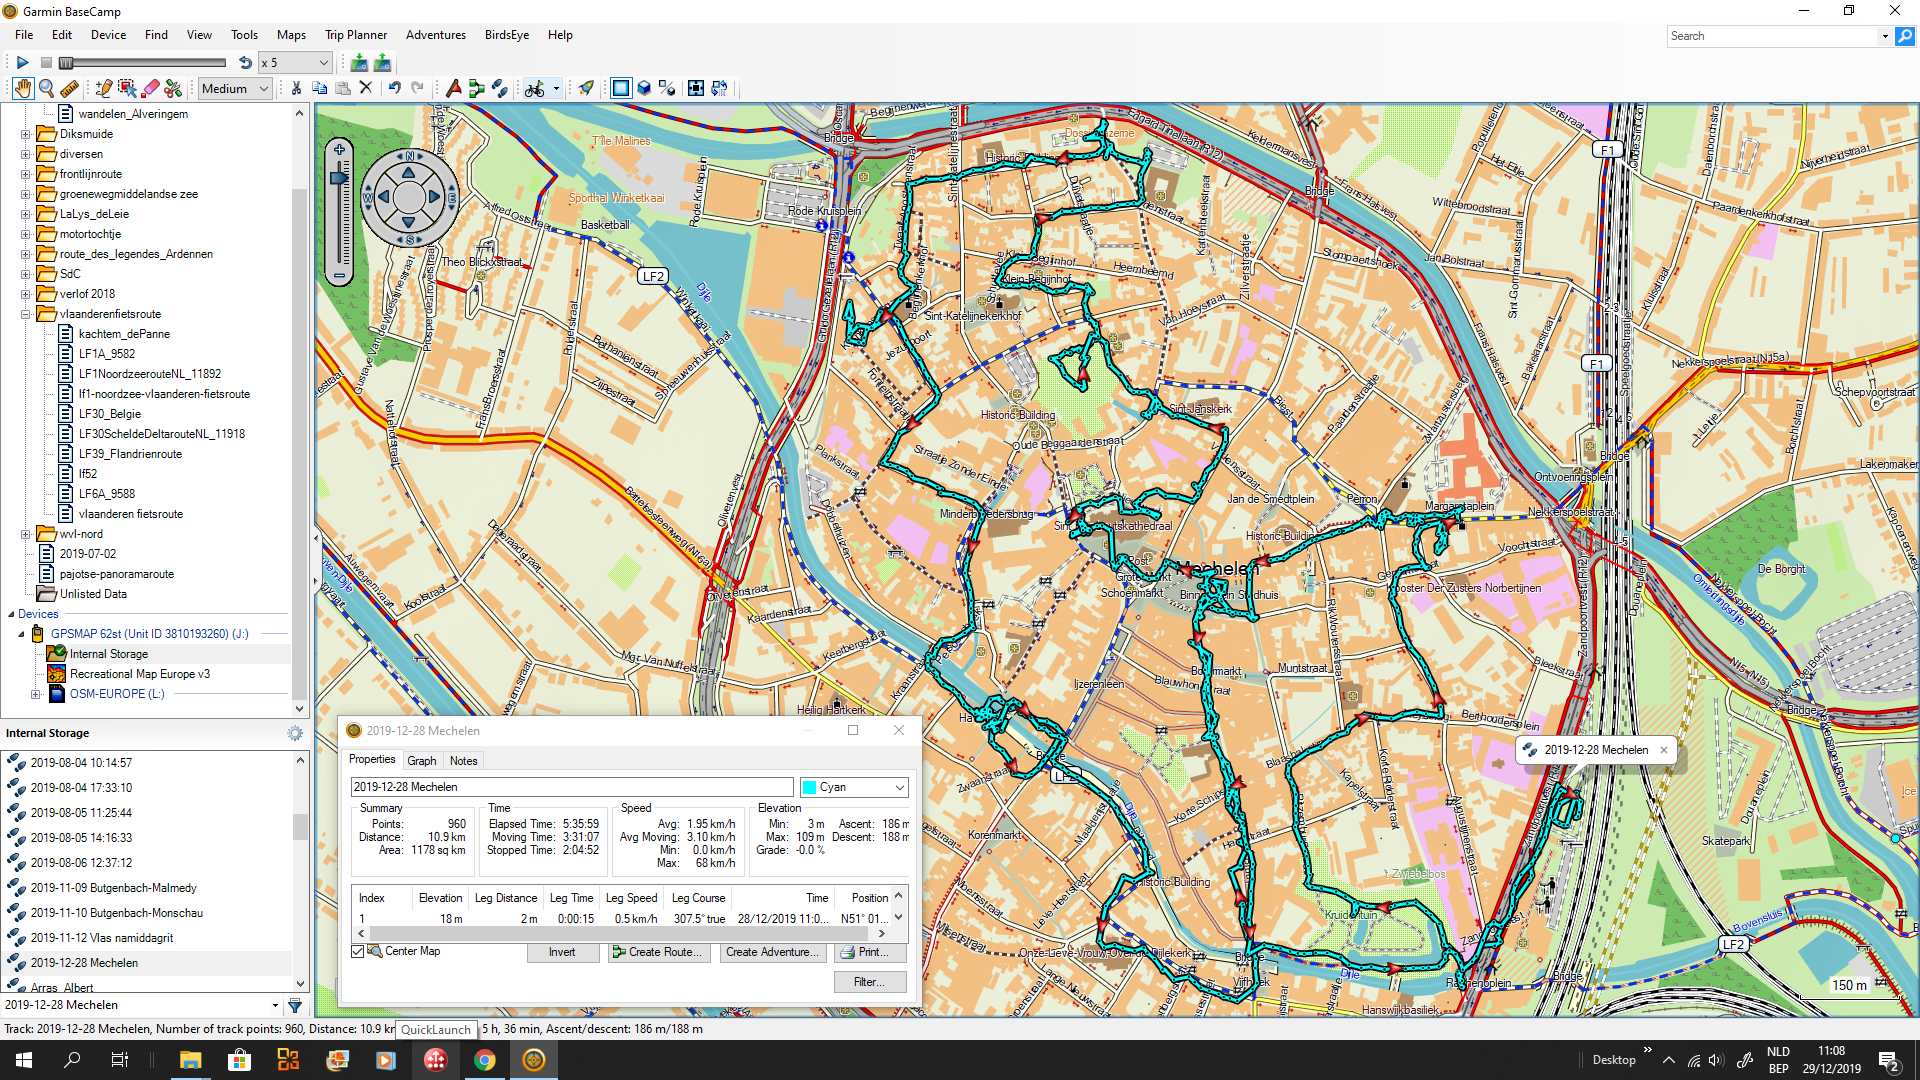Open the Cyan track color dropdown
Viewport: 1920px width, 1080px height.
click(854, 787)
